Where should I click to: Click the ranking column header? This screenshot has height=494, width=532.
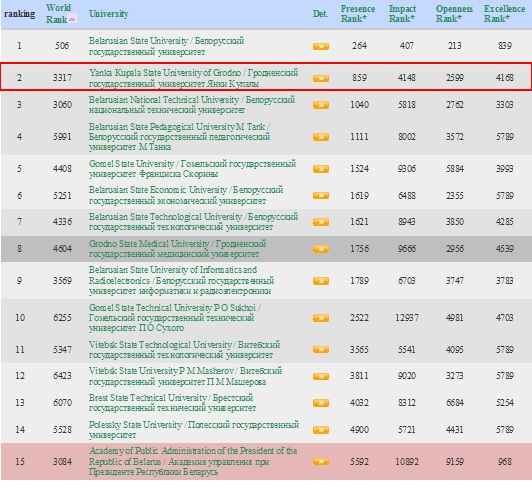pos(19,14)
